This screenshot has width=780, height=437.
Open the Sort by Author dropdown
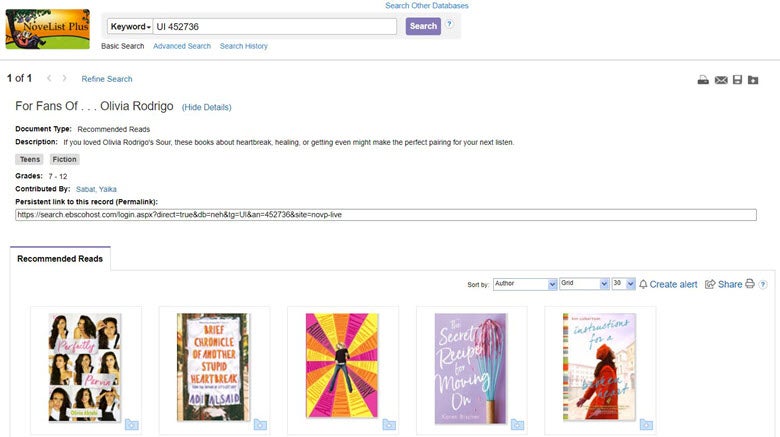coord(525,284)
